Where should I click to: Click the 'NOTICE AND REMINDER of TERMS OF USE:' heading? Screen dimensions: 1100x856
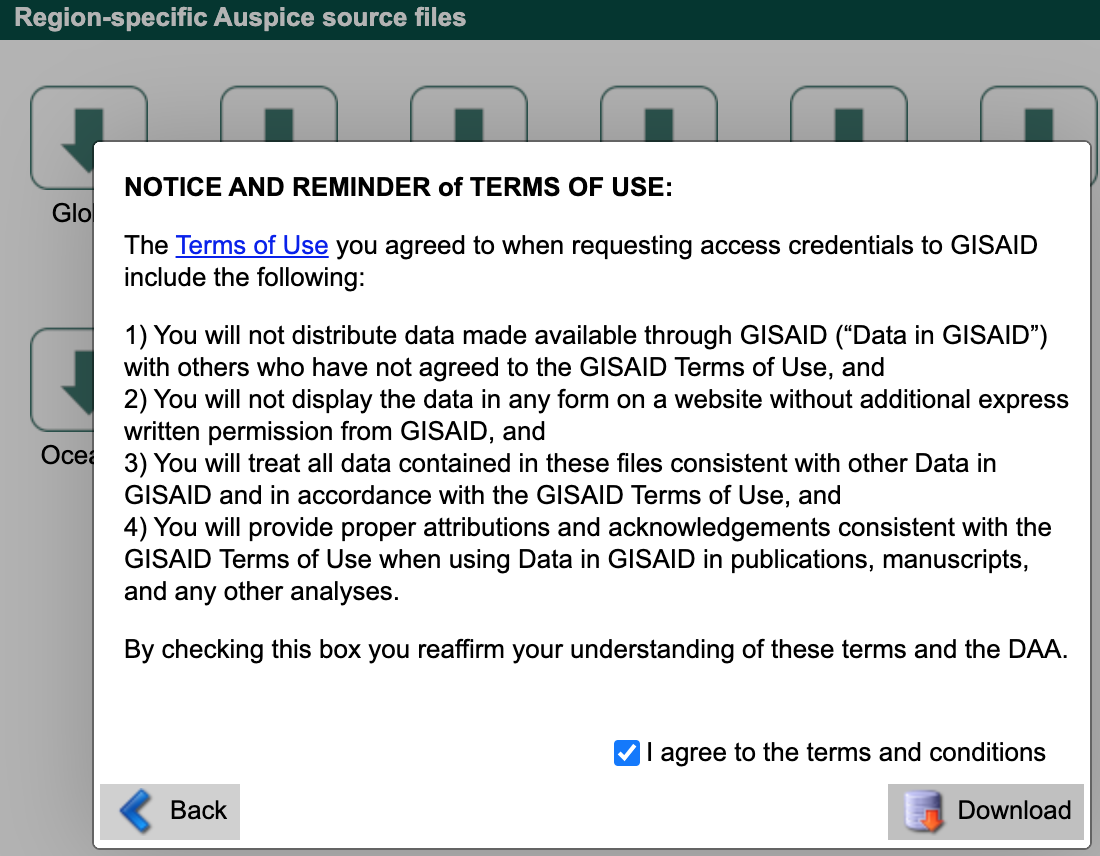(398, 187)
